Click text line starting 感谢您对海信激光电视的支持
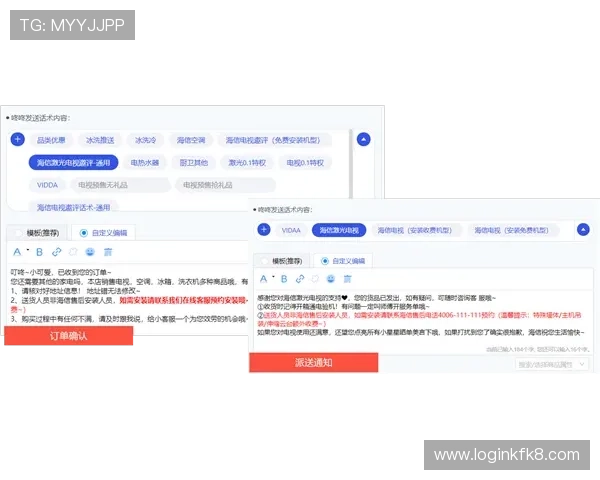The height and width of the screenshot is (480, 600). point(376,298)
